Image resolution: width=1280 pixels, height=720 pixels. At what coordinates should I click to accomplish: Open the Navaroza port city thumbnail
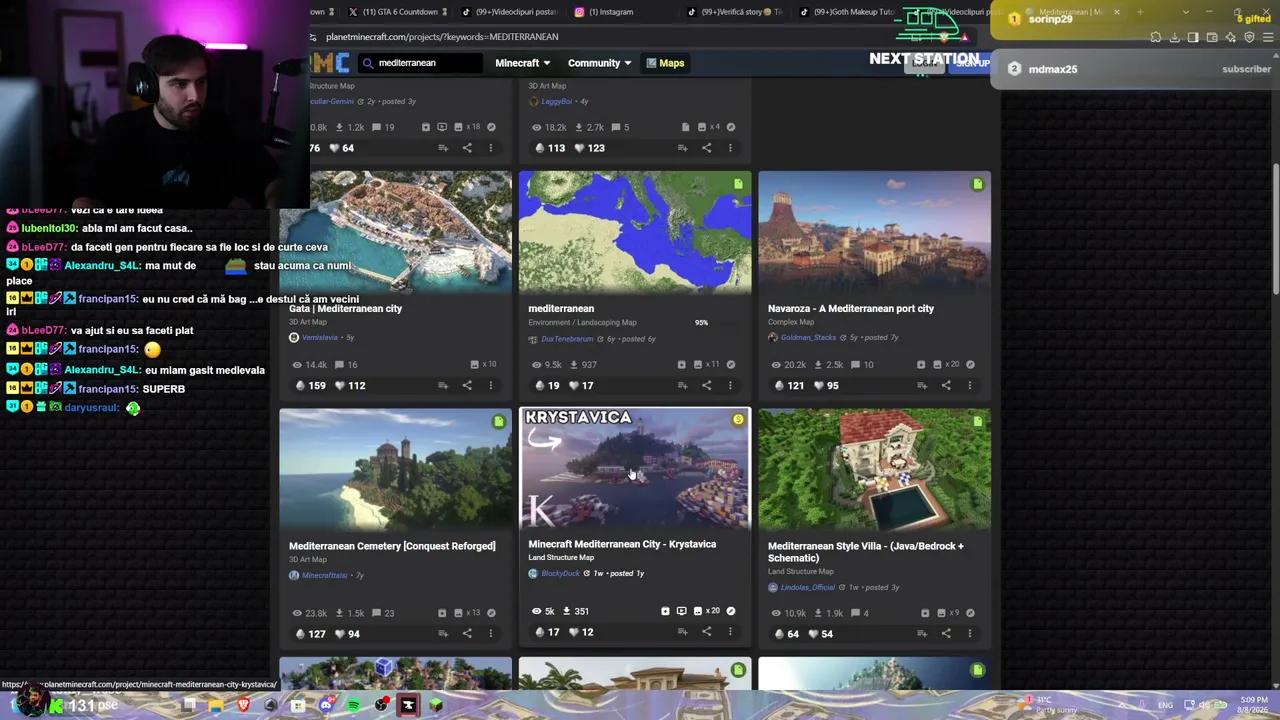click(x=874, y=231)
